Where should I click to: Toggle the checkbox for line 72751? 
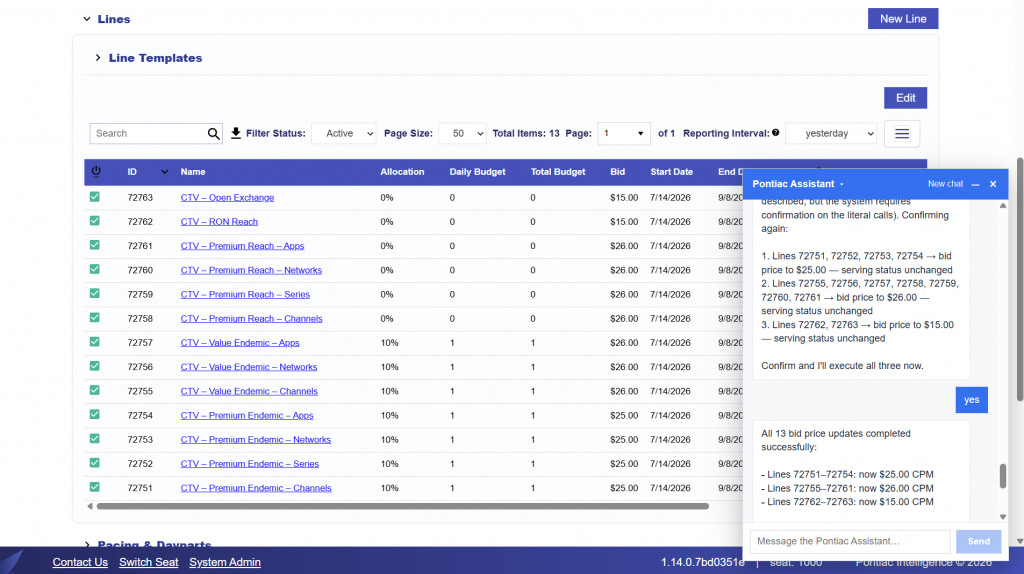[x=95, y=487]
